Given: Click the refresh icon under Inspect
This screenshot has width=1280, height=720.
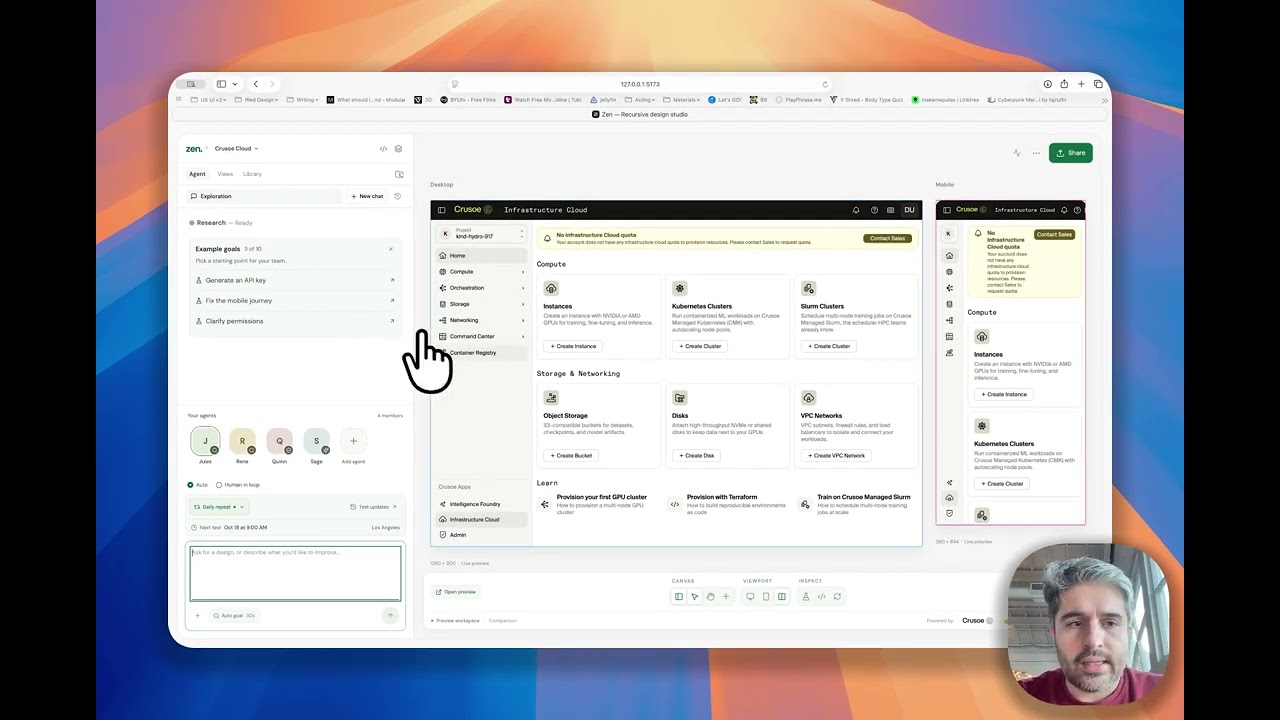Looking at the screenshot, I should tap(837, 596).
